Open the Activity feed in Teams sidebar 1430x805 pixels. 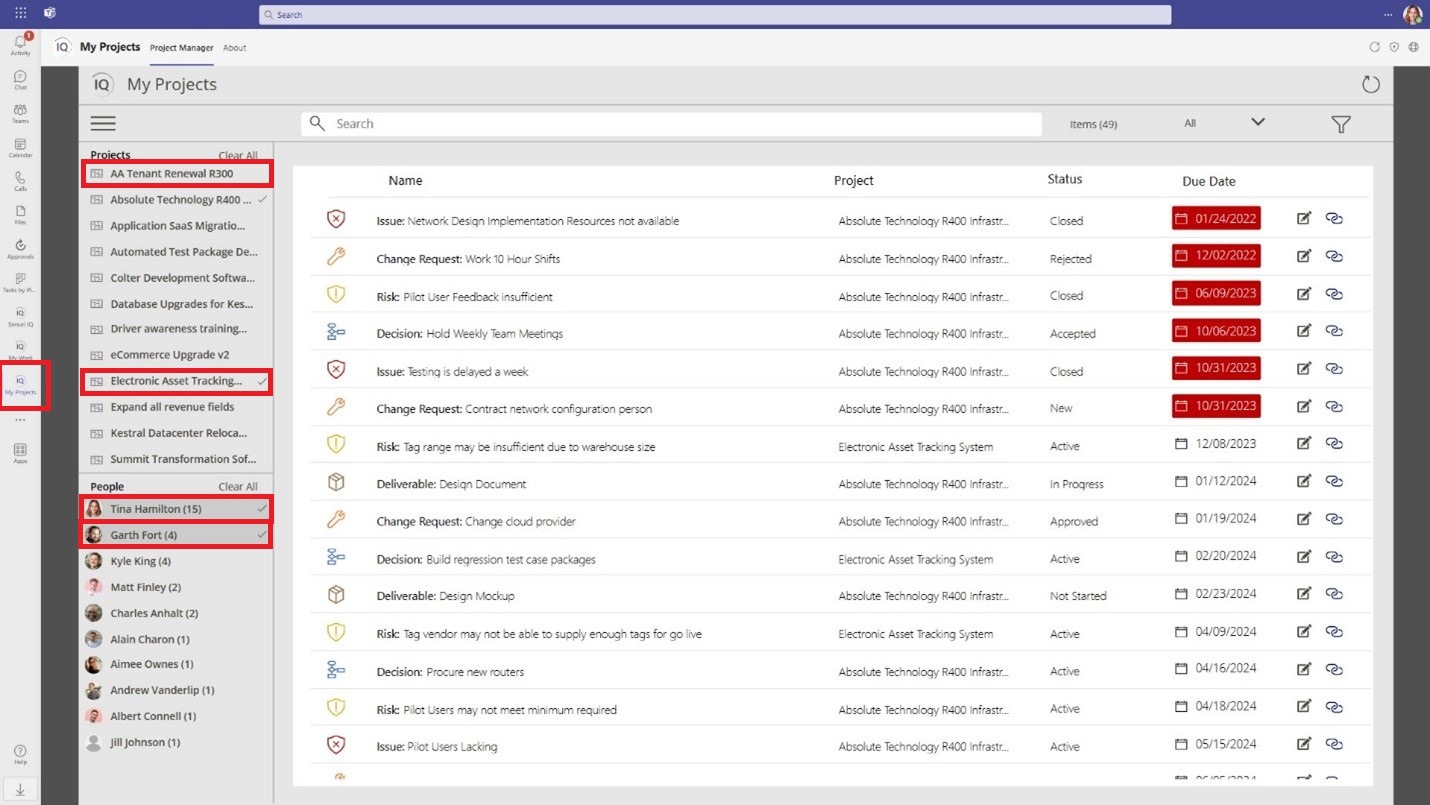20,44
